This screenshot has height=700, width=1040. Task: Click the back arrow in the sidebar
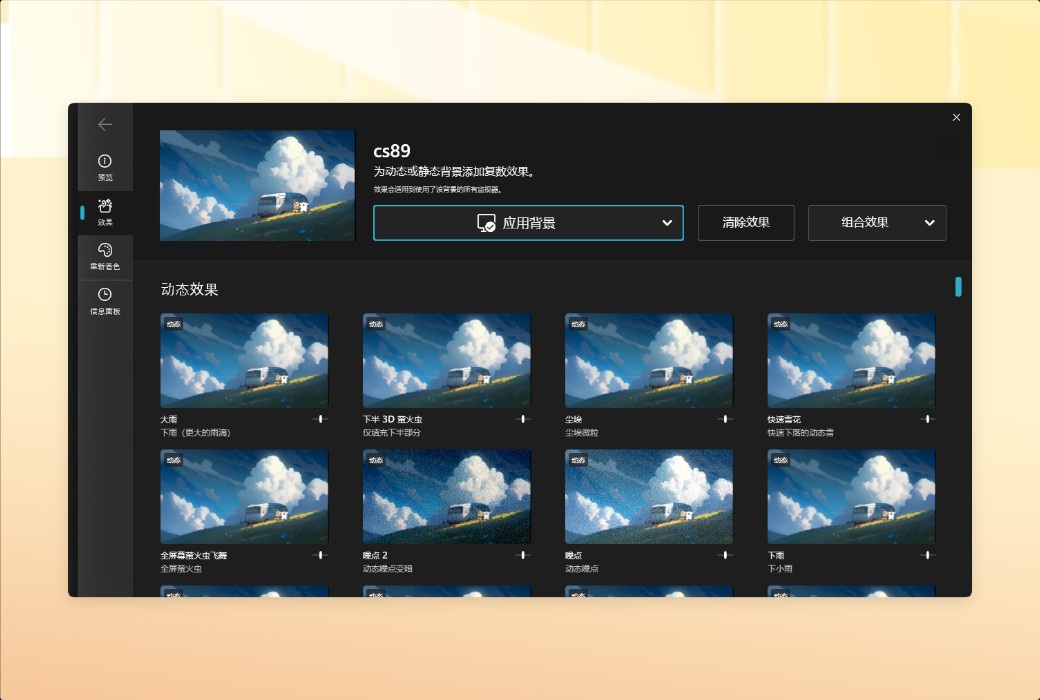(105, 124)
